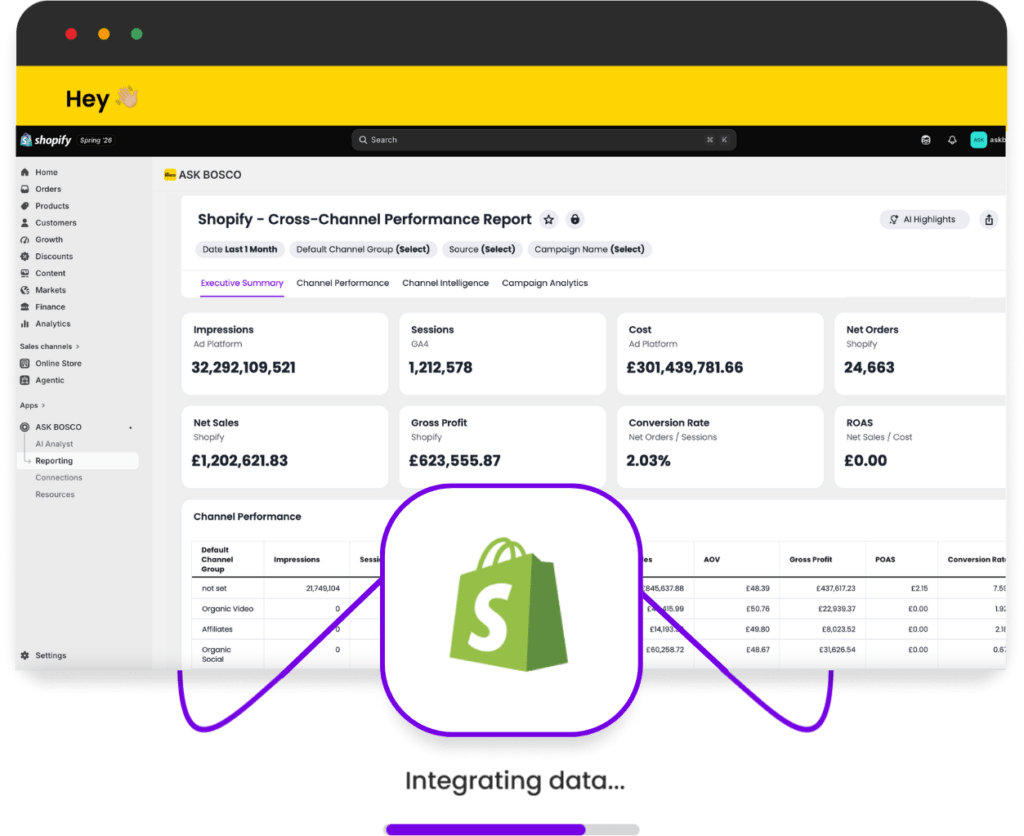Open Resources under ASK BOSCO

pos(55,494)
